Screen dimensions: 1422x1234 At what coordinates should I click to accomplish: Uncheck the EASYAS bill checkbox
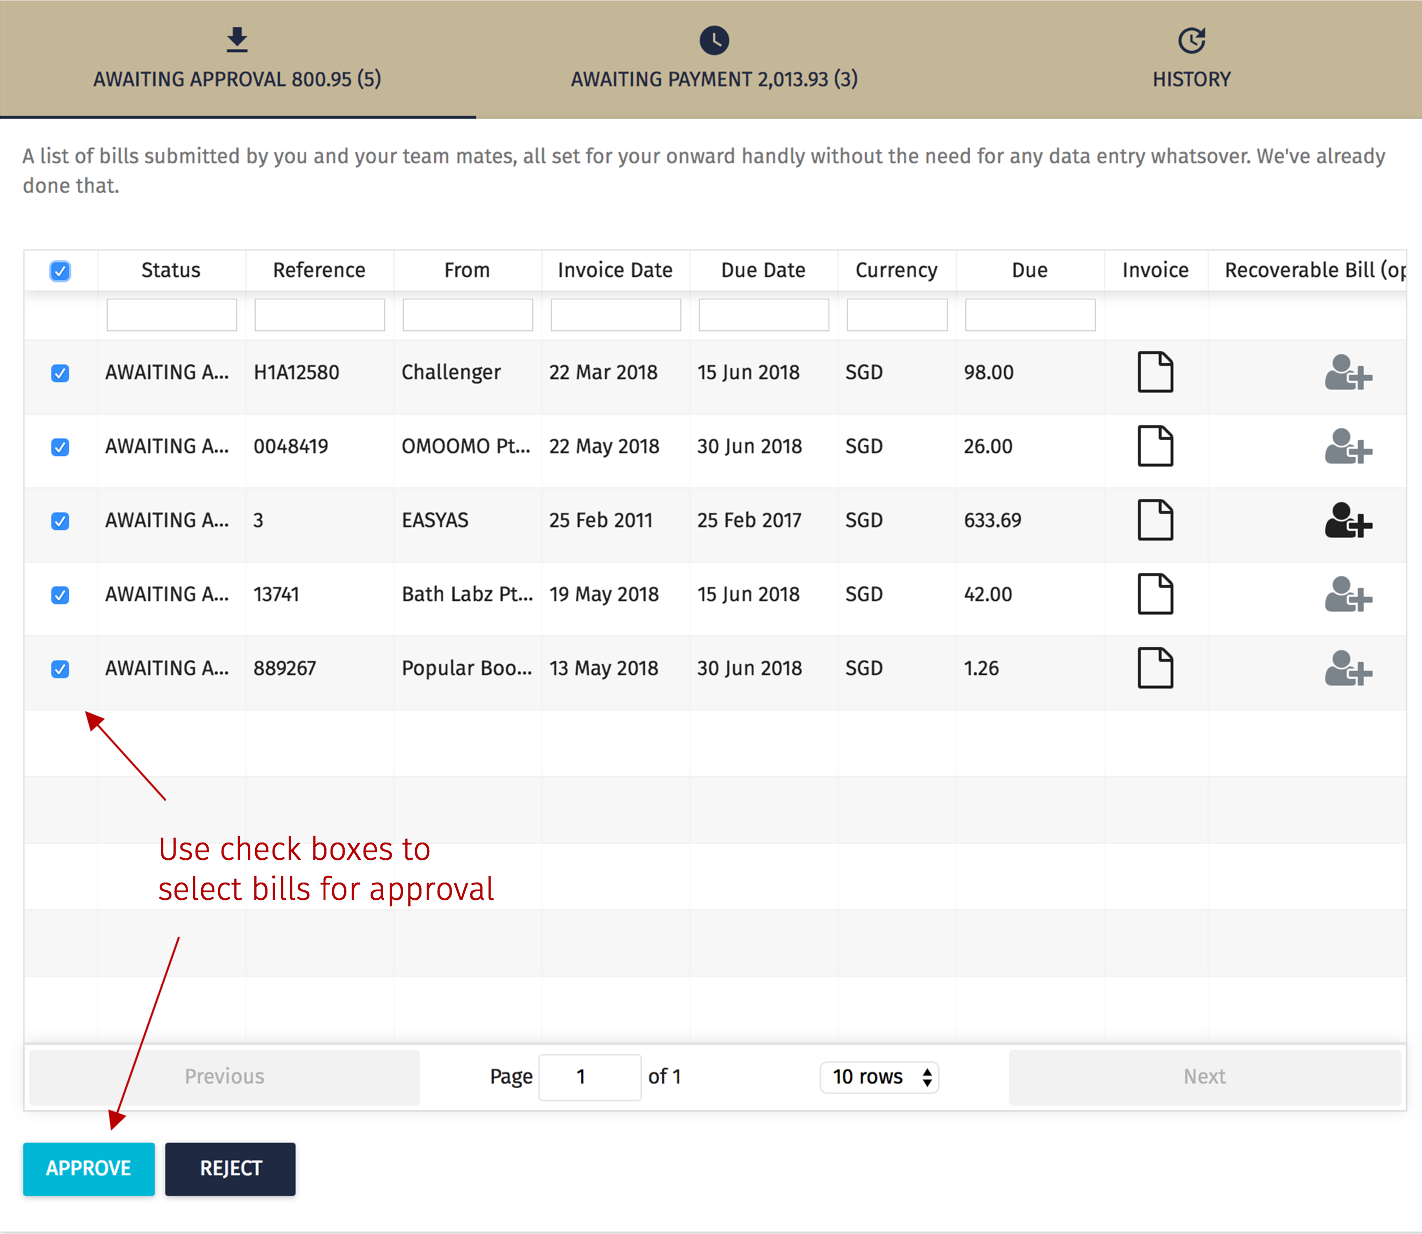coord(60,521)
